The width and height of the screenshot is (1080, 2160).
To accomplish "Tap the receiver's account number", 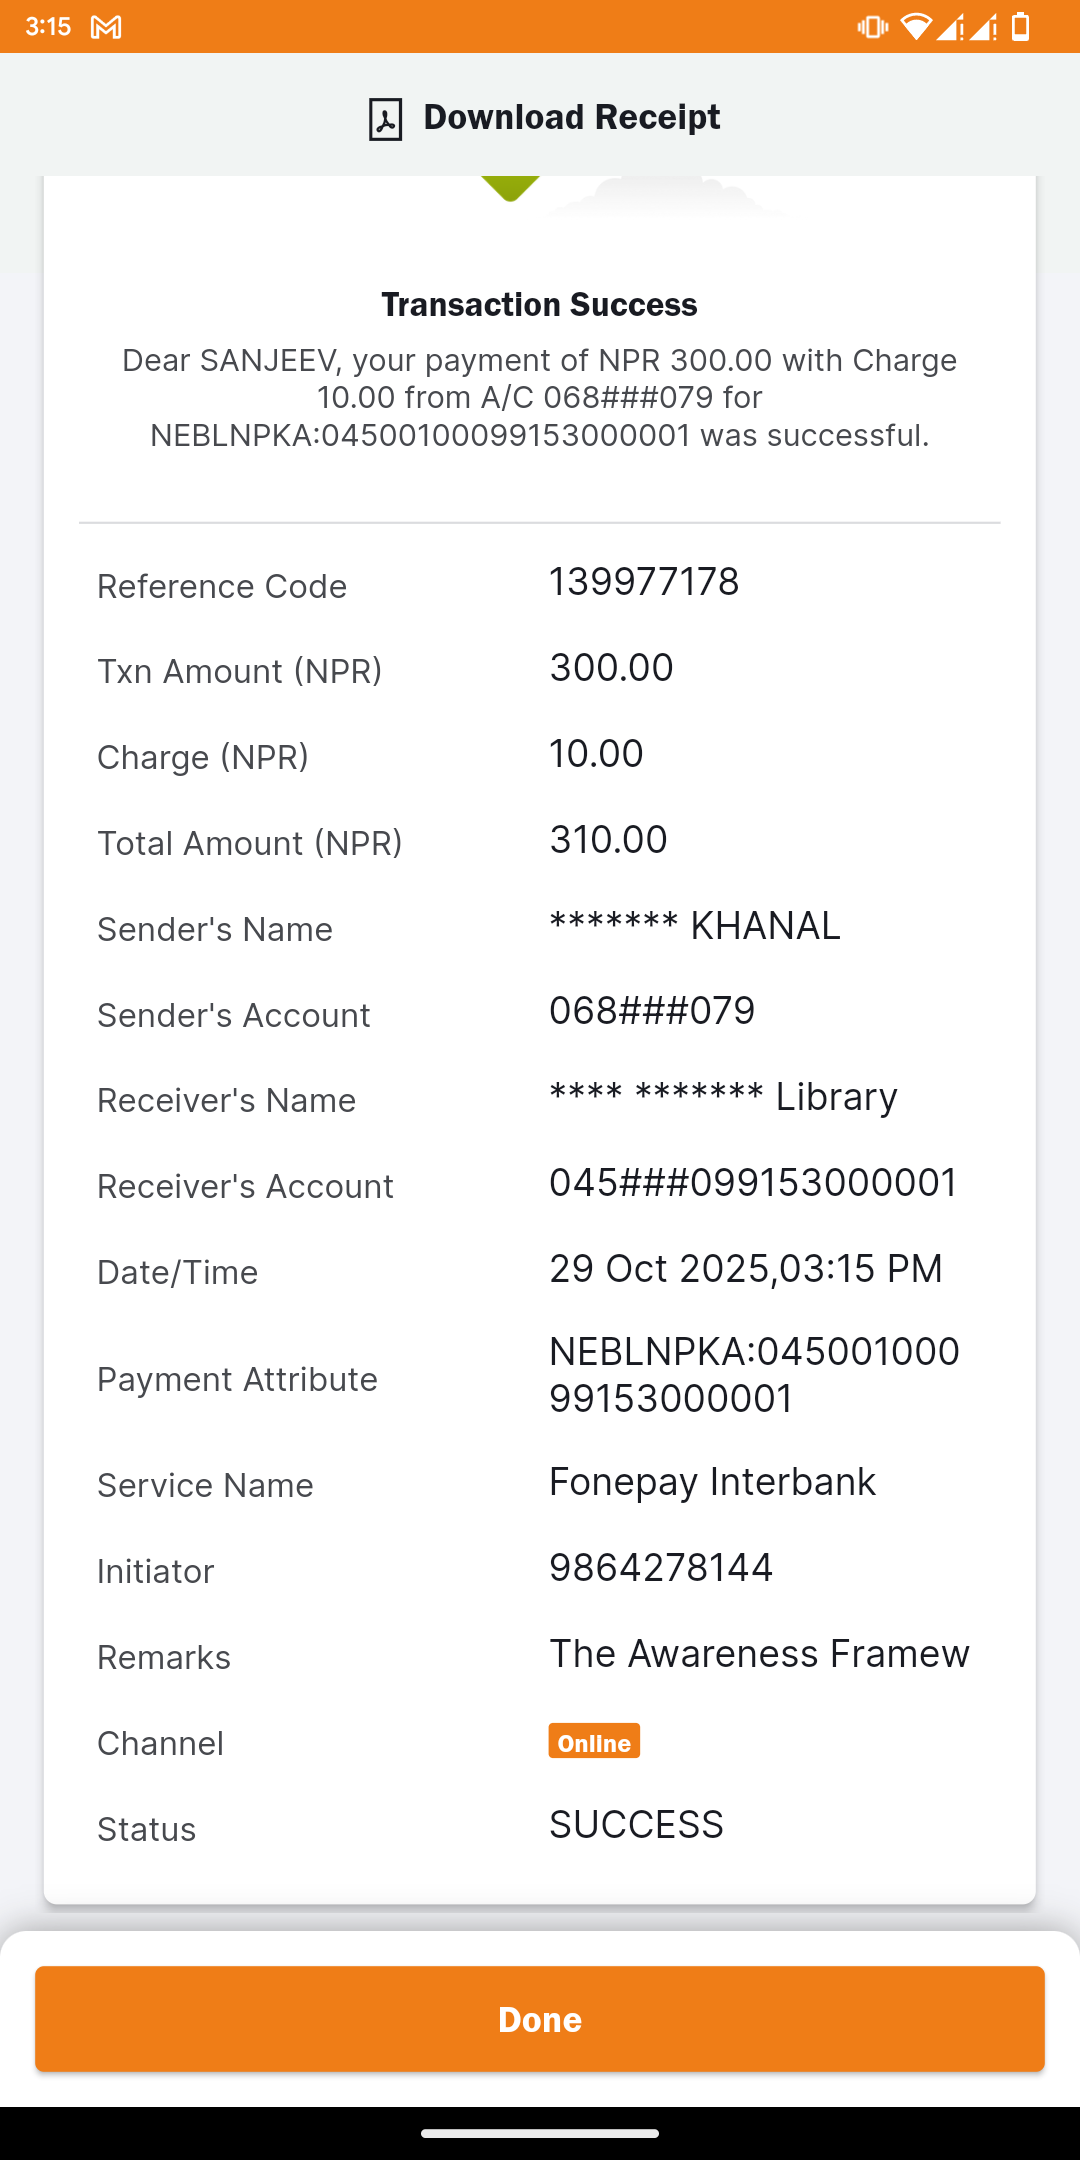I will click(x=753, y=1183).
